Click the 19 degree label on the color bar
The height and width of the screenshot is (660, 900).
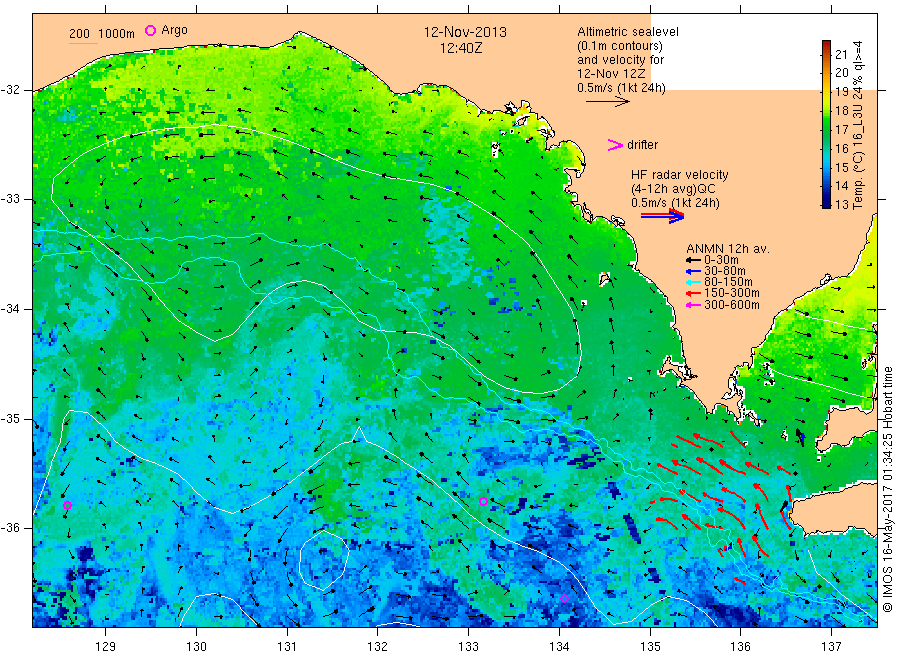[x=841, y=92]
